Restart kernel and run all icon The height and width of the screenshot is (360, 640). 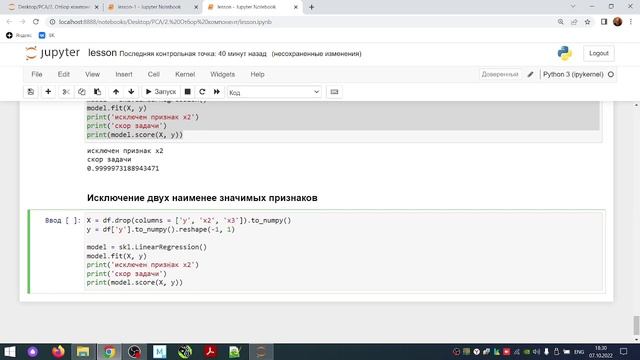[217, 92]
